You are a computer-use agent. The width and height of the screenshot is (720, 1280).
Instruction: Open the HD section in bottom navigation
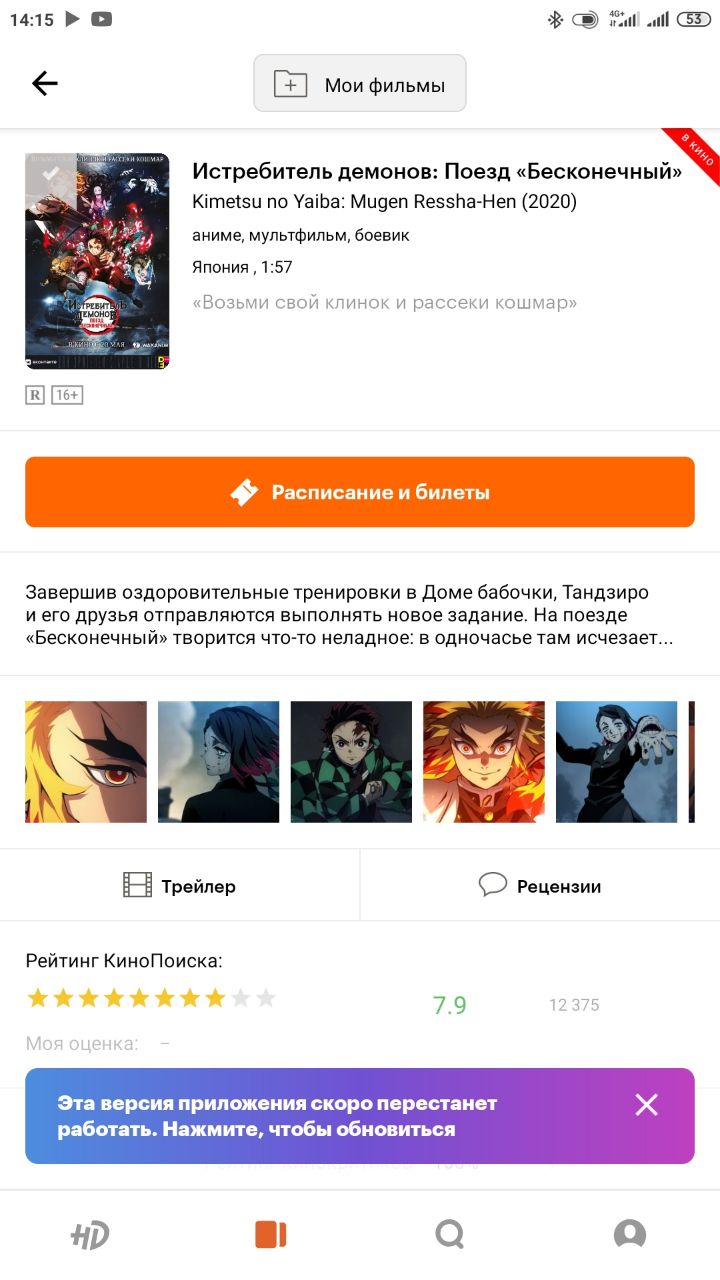90,1235
